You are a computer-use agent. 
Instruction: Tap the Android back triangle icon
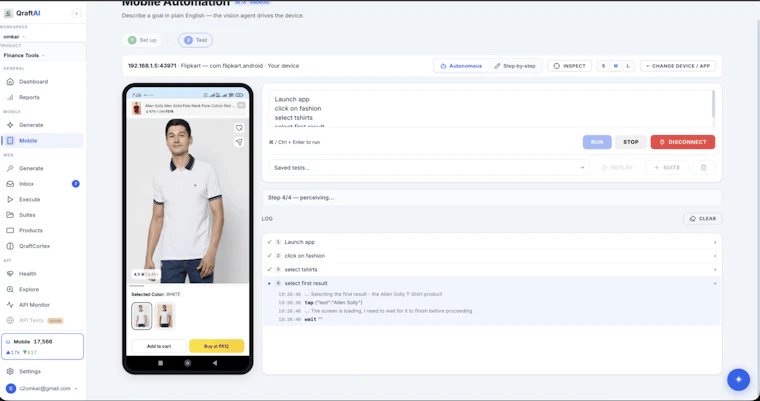tap(215, 363)
